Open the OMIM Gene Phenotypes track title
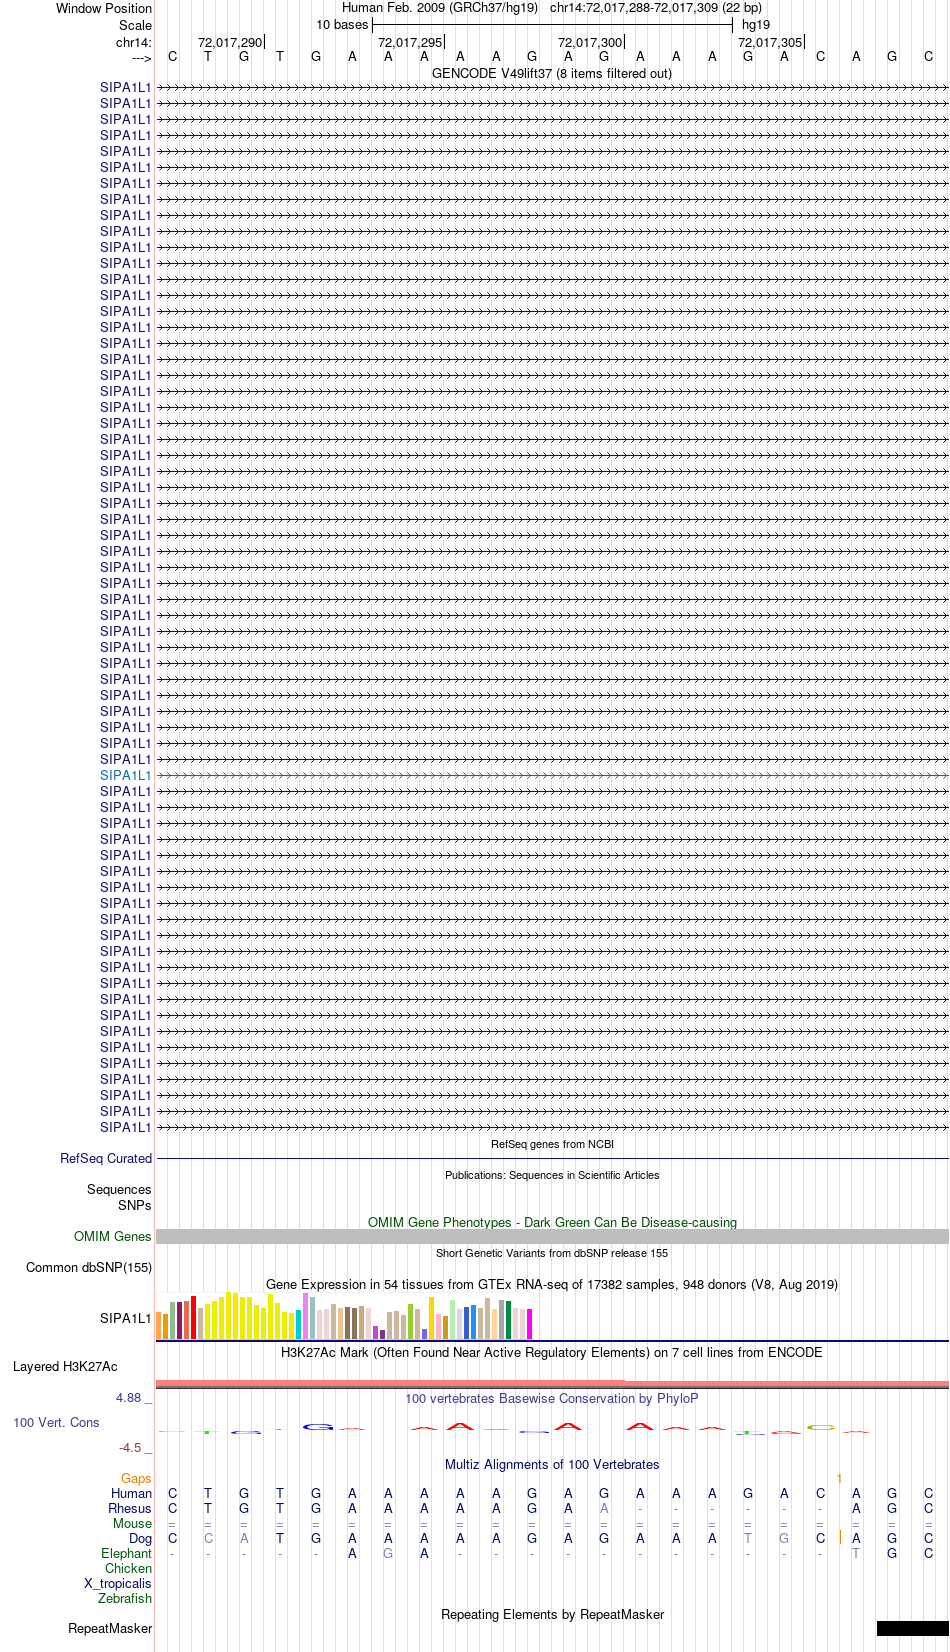Screen dimensions: 950x1652 552,1222
